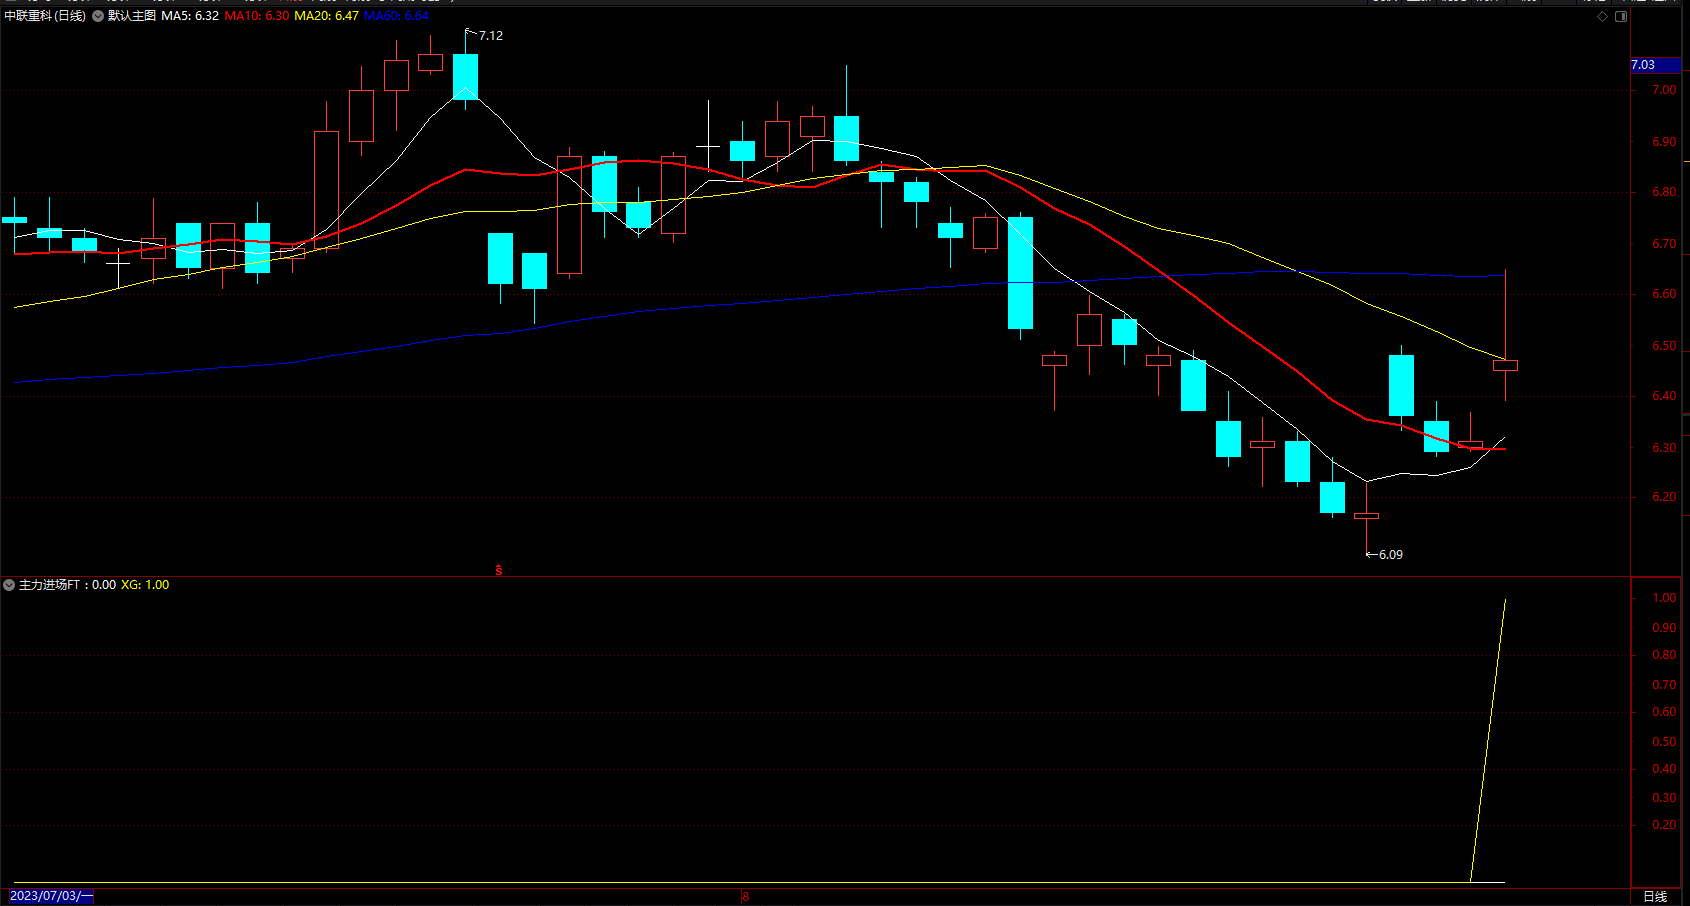The image size is (1690, 906).
Task: Click the red S signal marker
Action: [499, 571]
